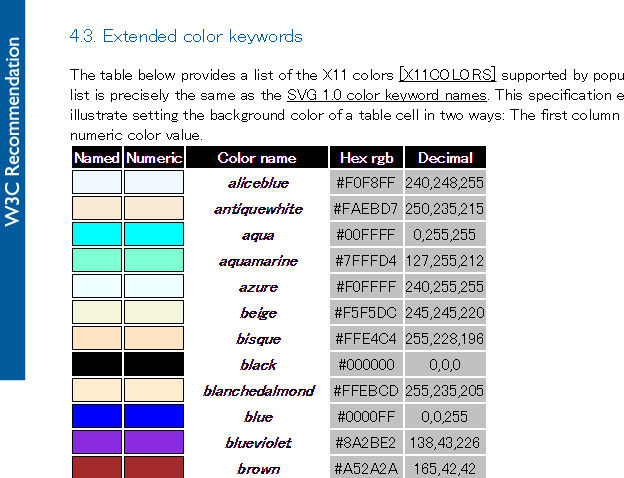The height and width of the screenshot is (478, 624).
Task: Open the X11COLORS reference link
Action: coord(447,75)
